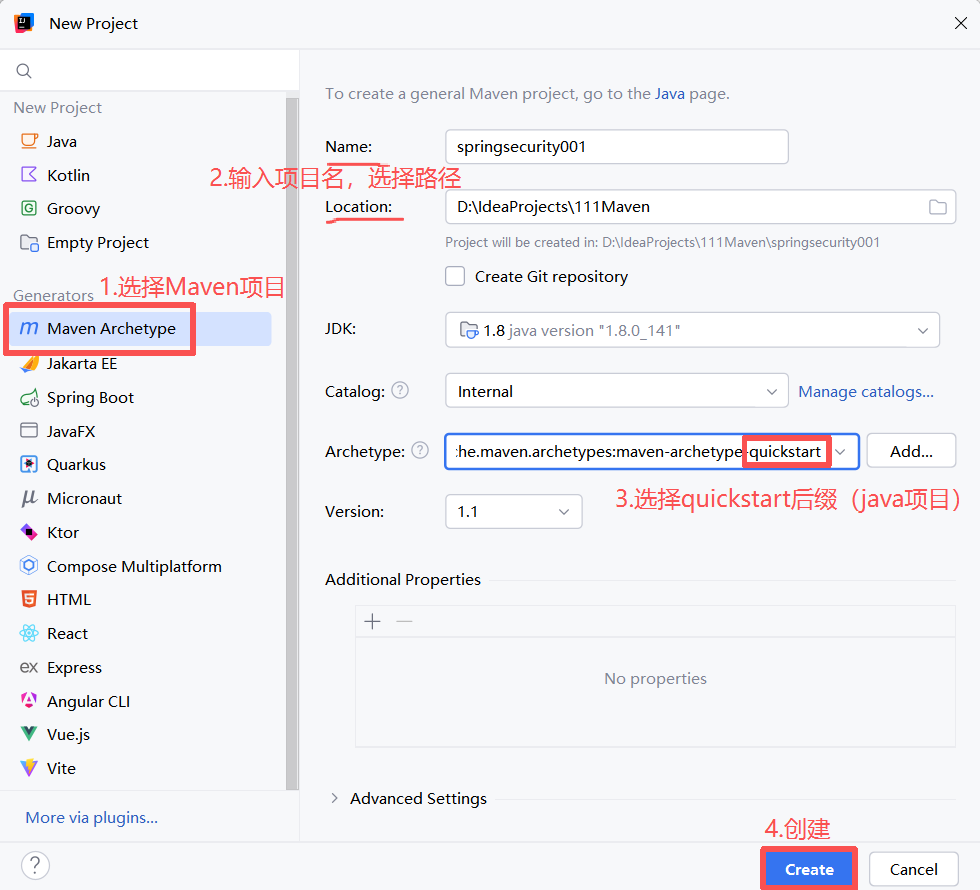980x890 pixels.
Task: Select the Groovy icon
Action: [29, 208]
